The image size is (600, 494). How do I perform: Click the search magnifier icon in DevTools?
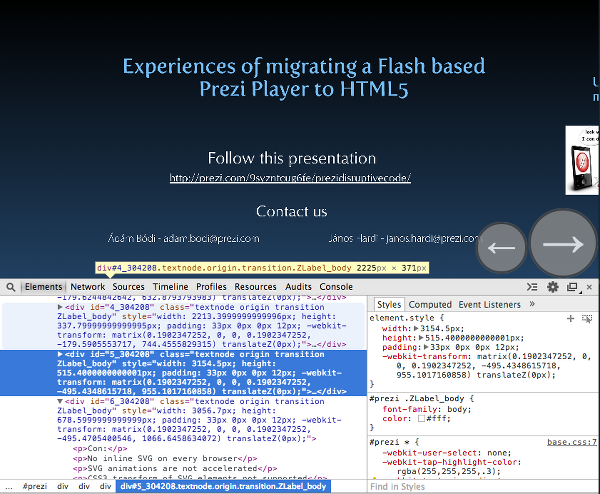click(11, 287)
